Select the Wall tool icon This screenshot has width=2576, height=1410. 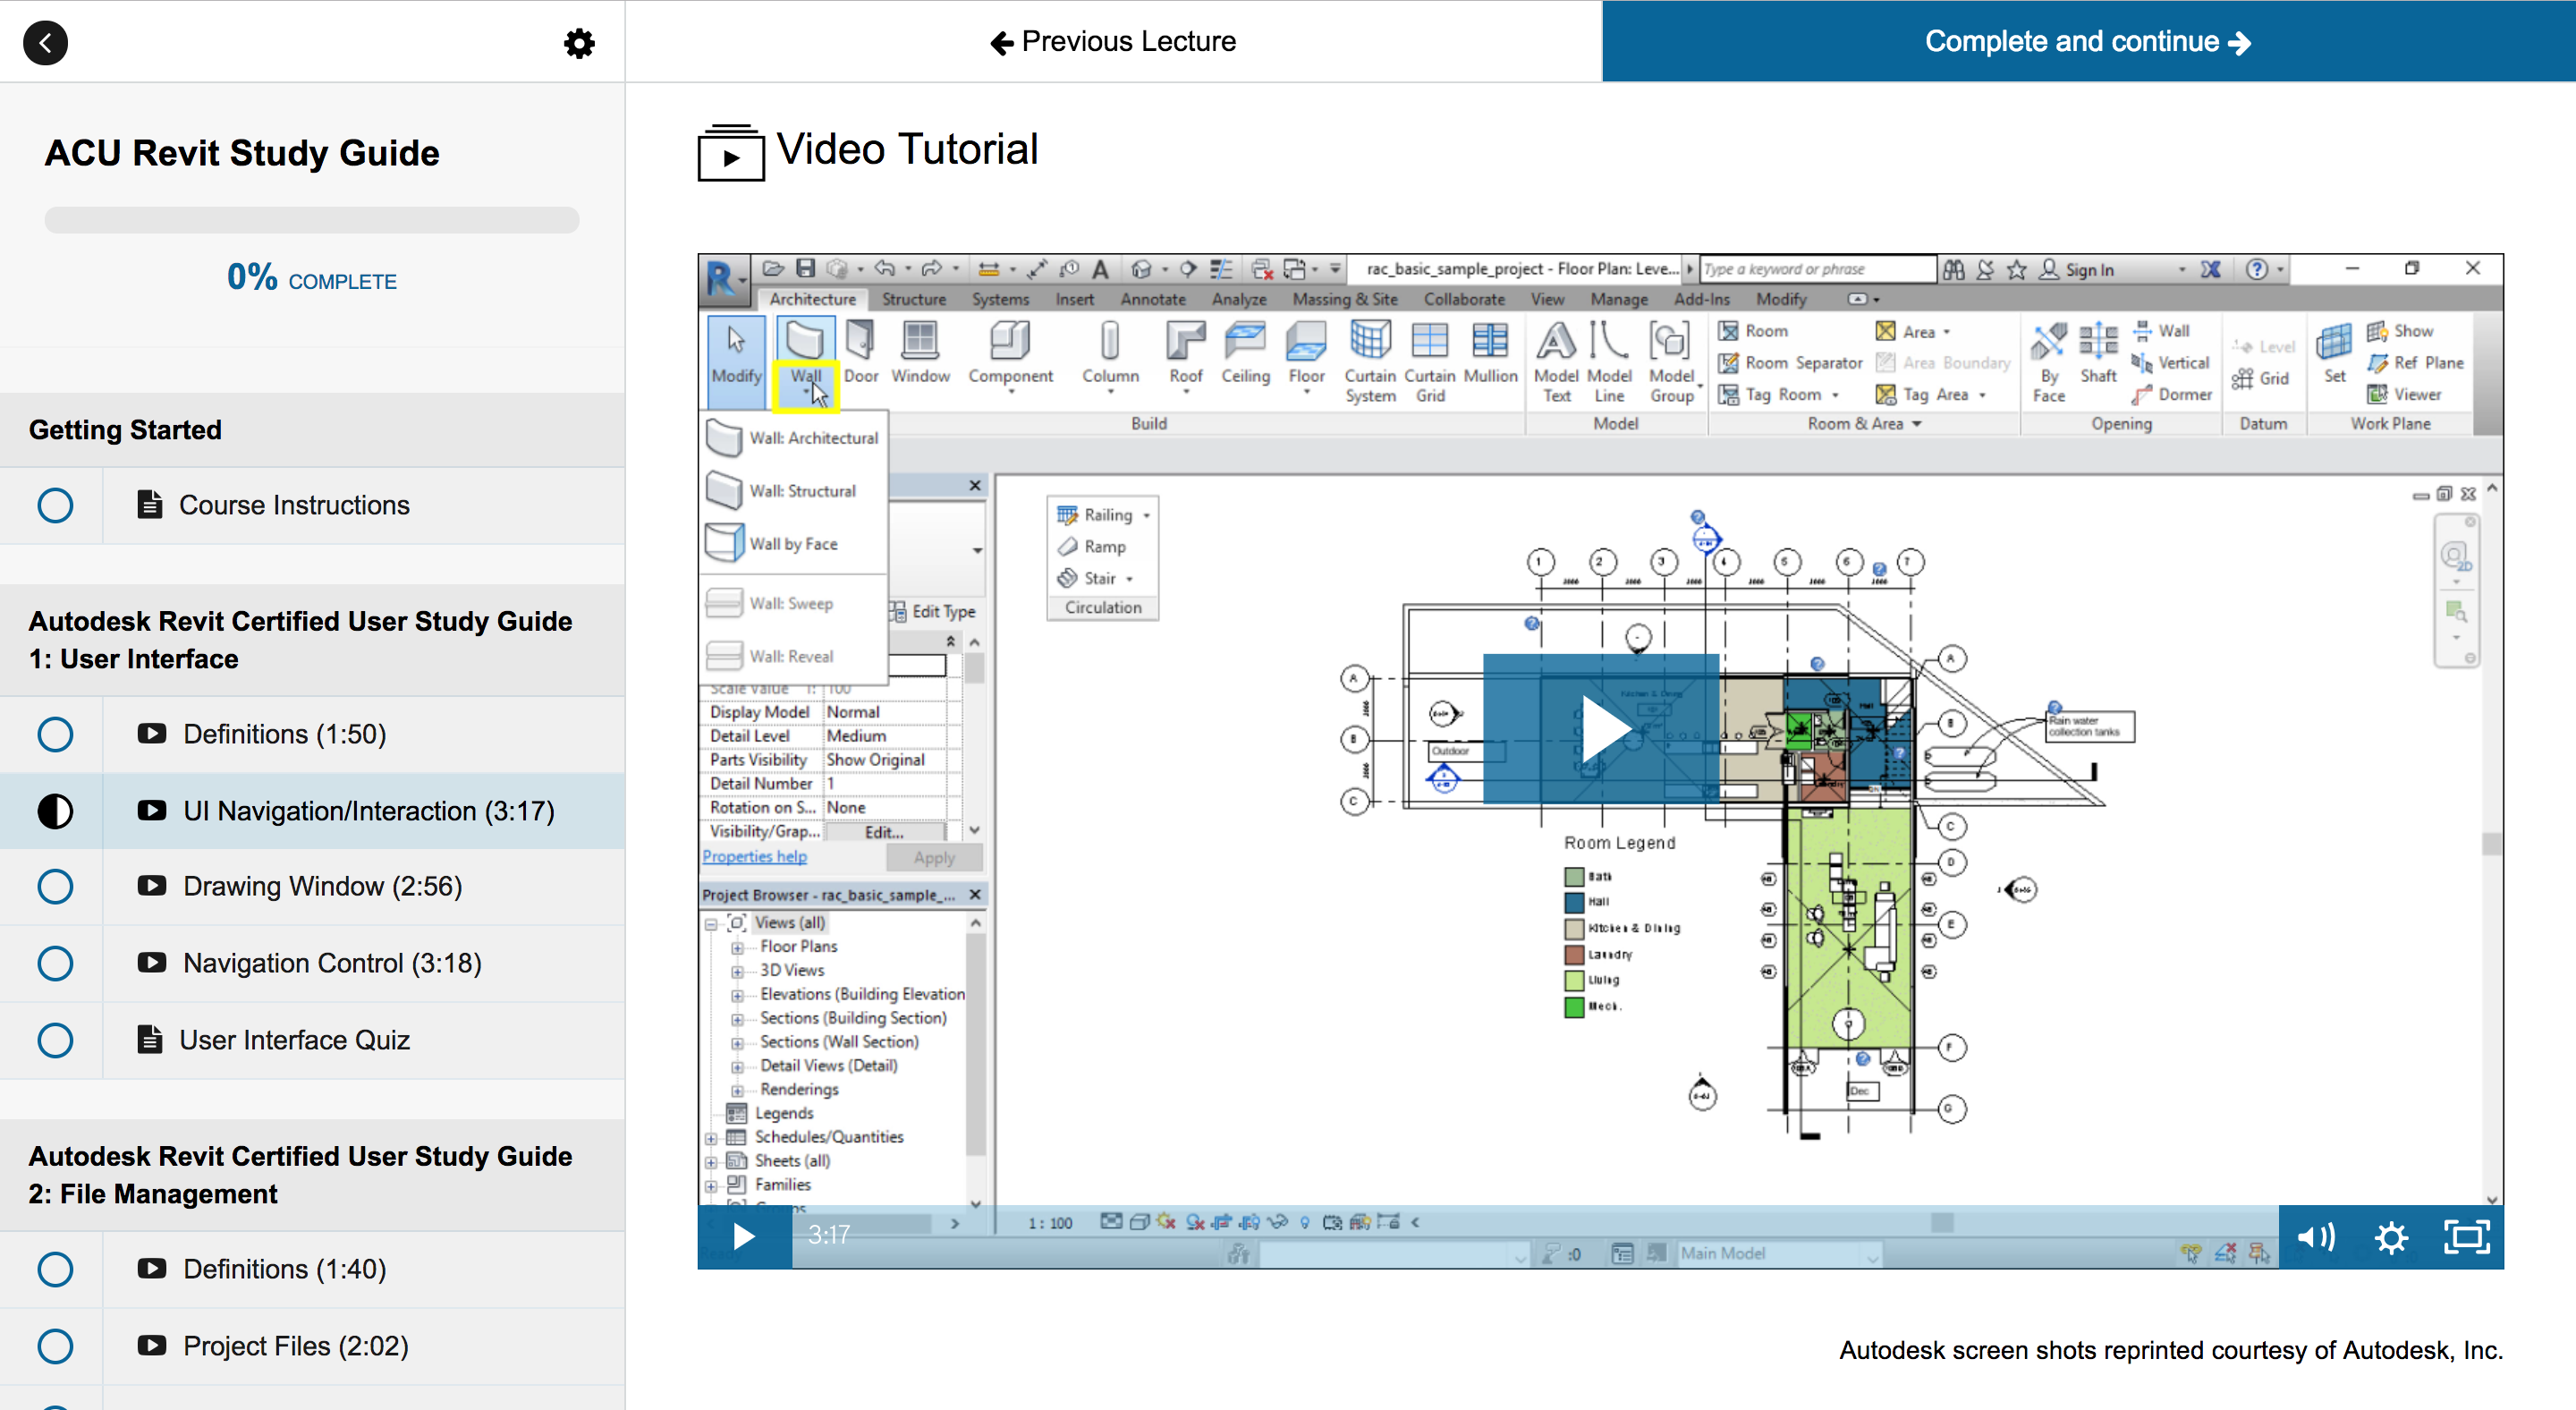805,340
